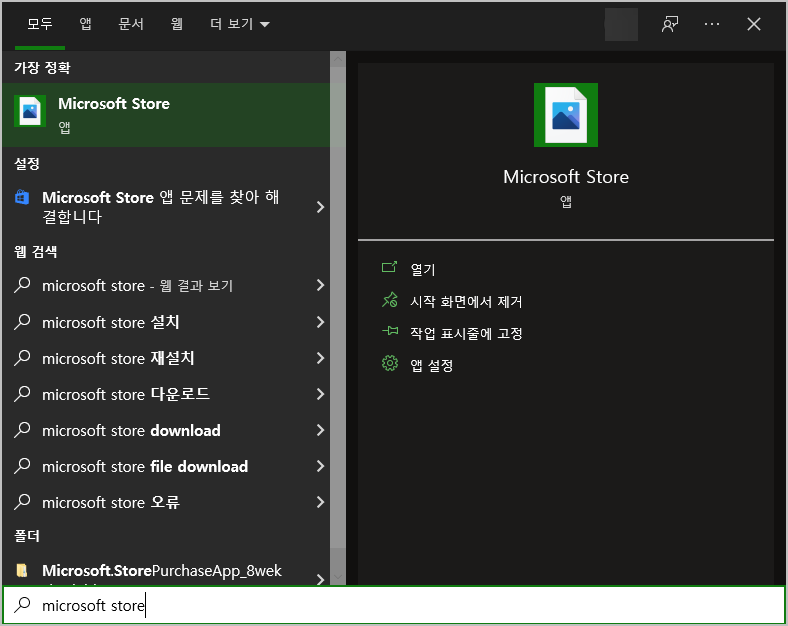Switch to the 웹 tab
788x626 pixels.
point(176,24)
